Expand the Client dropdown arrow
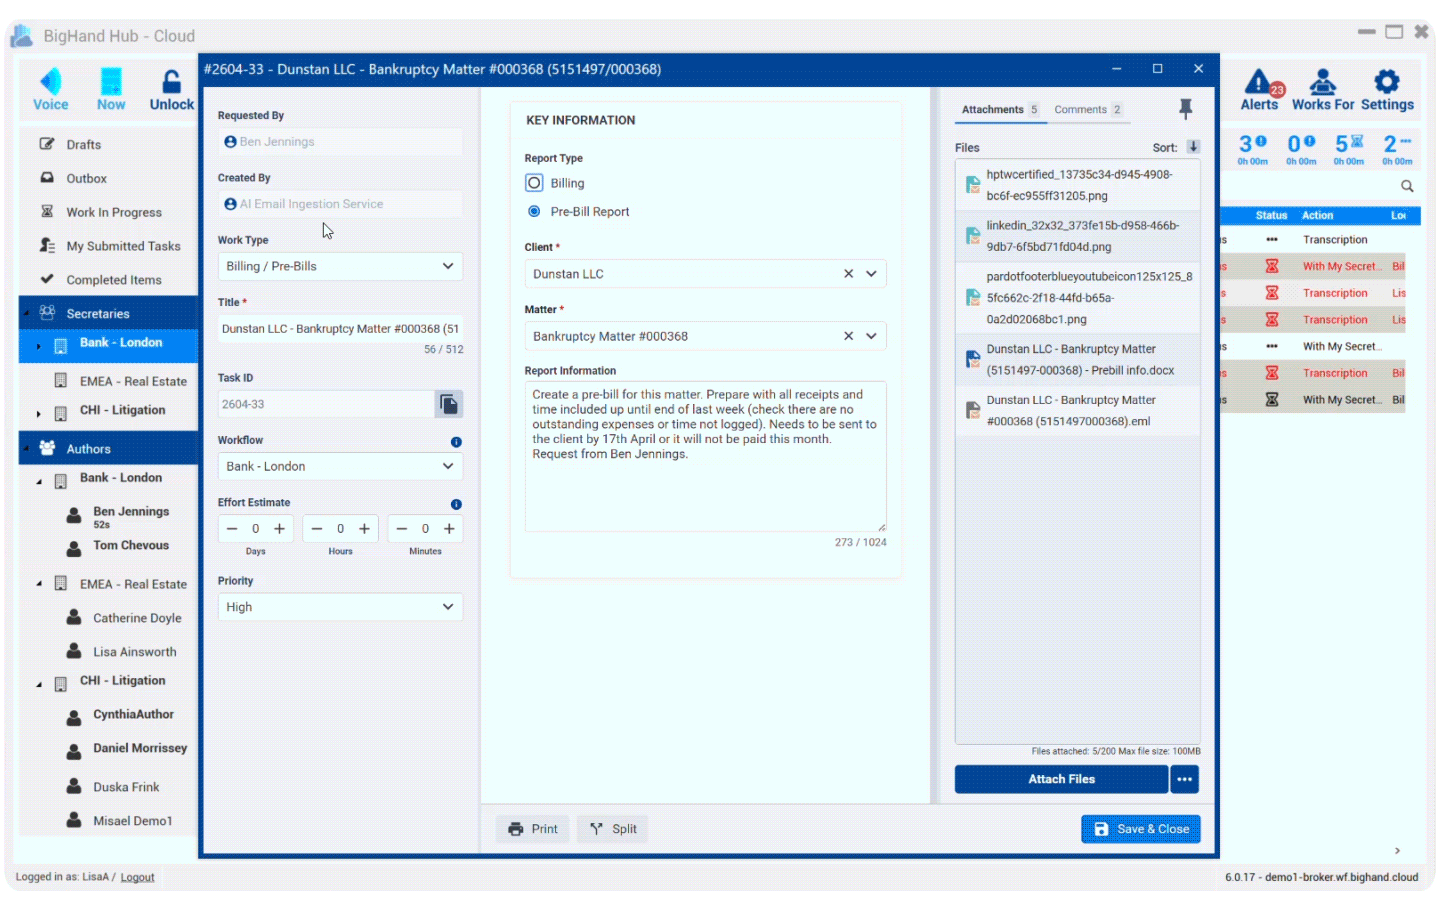 point(871,274)
